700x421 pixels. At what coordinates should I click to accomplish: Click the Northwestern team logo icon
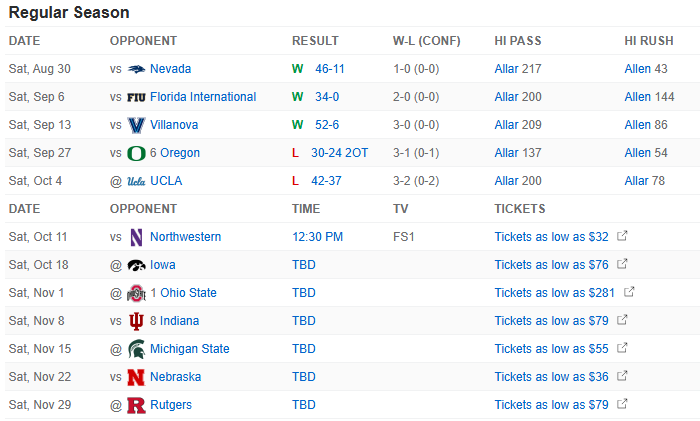(136, 237)
